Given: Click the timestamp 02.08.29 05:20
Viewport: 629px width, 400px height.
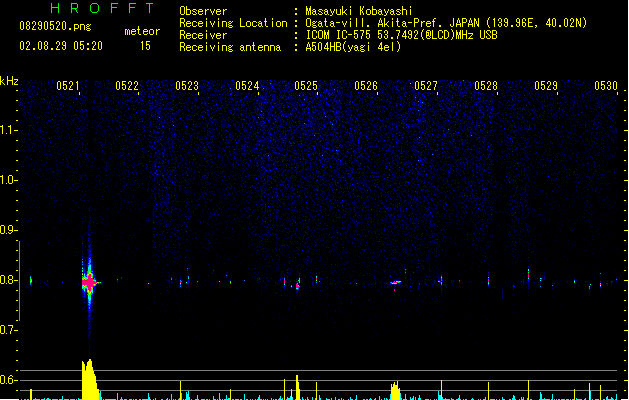Looking at the screenshot, I should tap(61, 46).
